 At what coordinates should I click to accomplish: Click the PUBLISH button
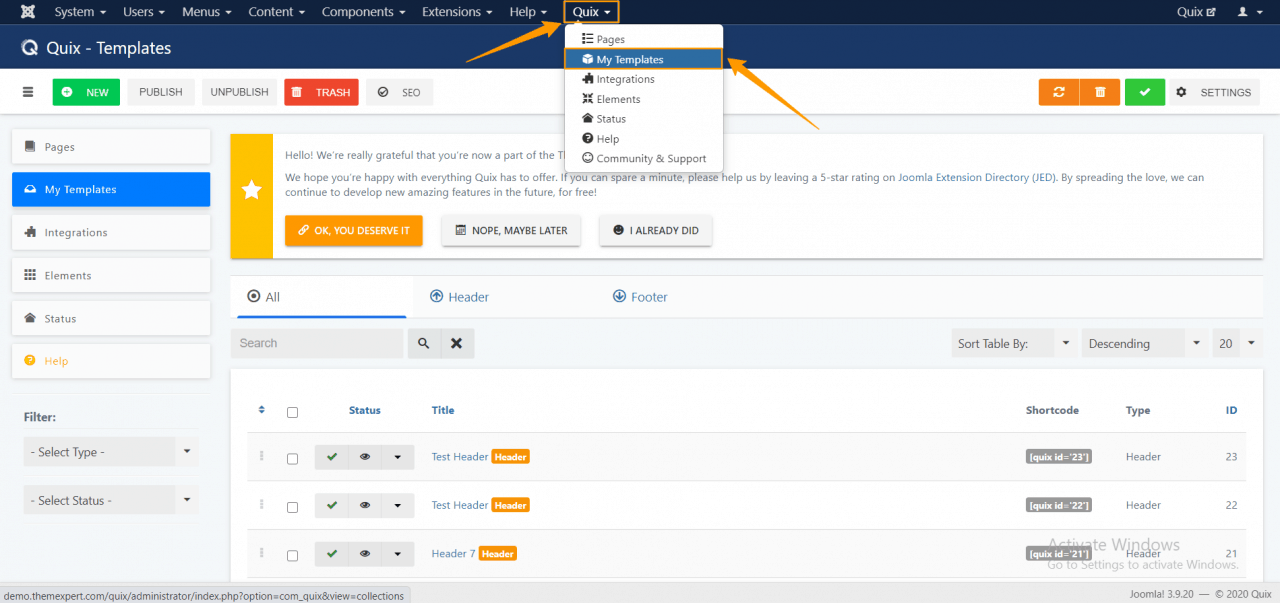coord(161,92)
